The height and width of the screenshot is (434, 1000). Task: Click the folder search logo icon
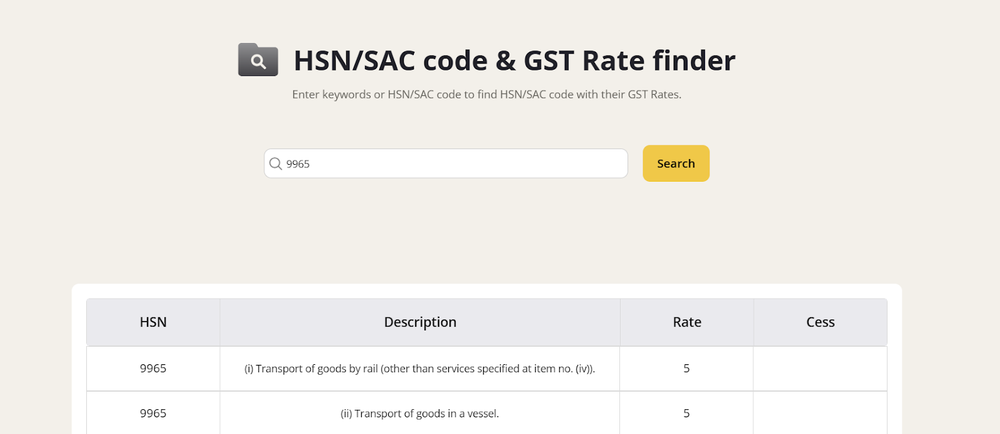point(258,60)
